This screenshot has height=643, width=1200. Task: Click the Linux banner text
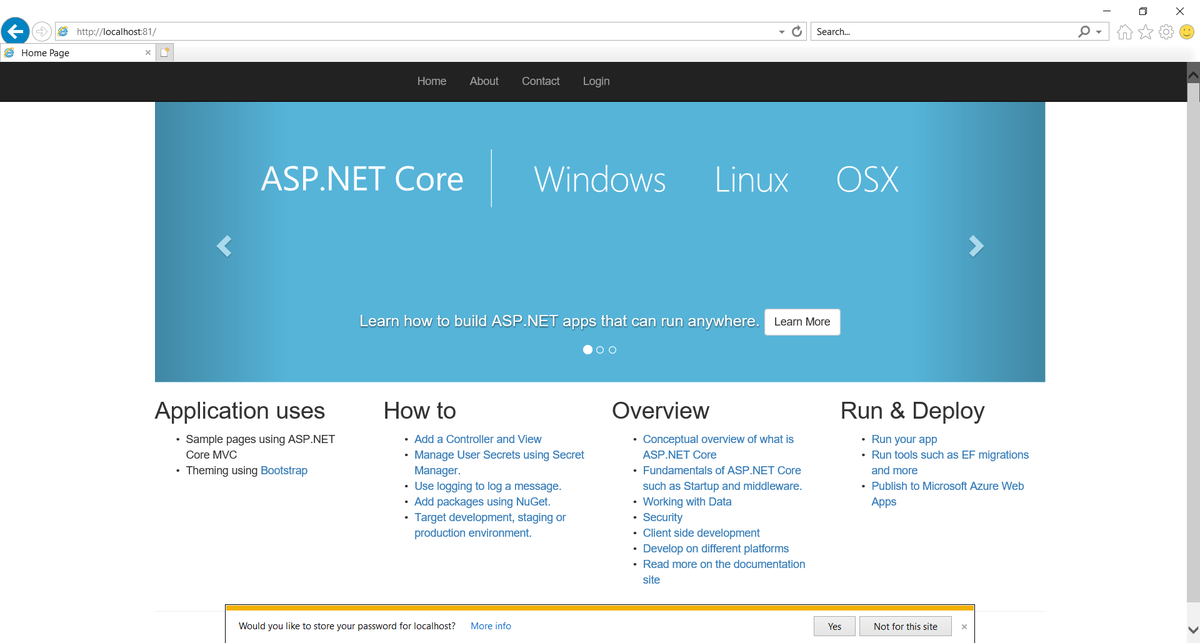(752, 179)
